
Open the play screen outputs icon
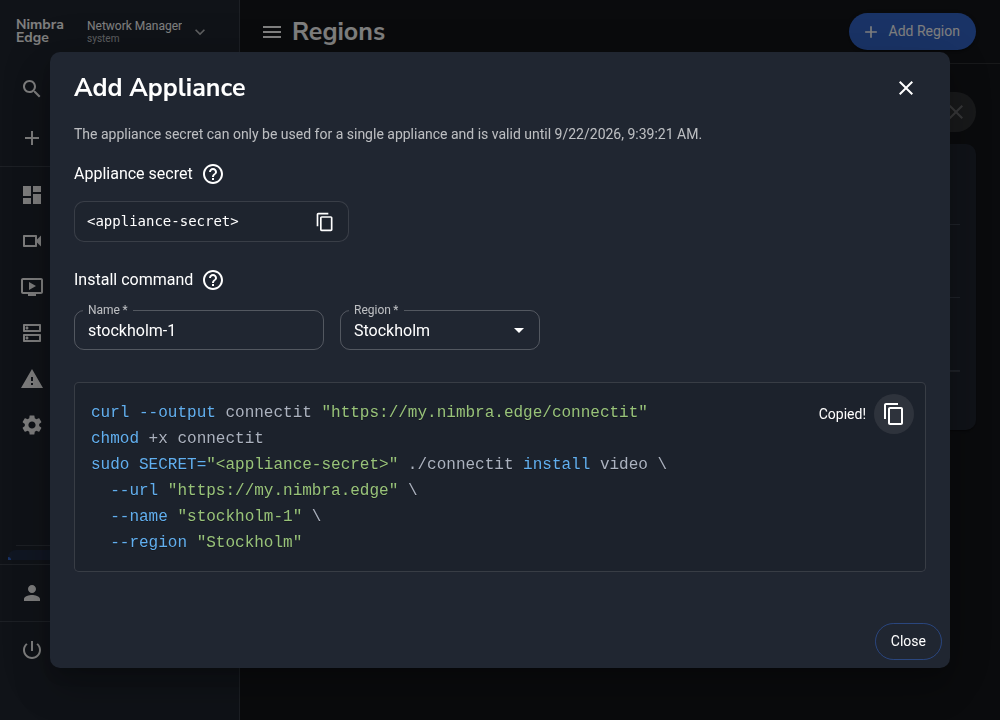point(32,287)
